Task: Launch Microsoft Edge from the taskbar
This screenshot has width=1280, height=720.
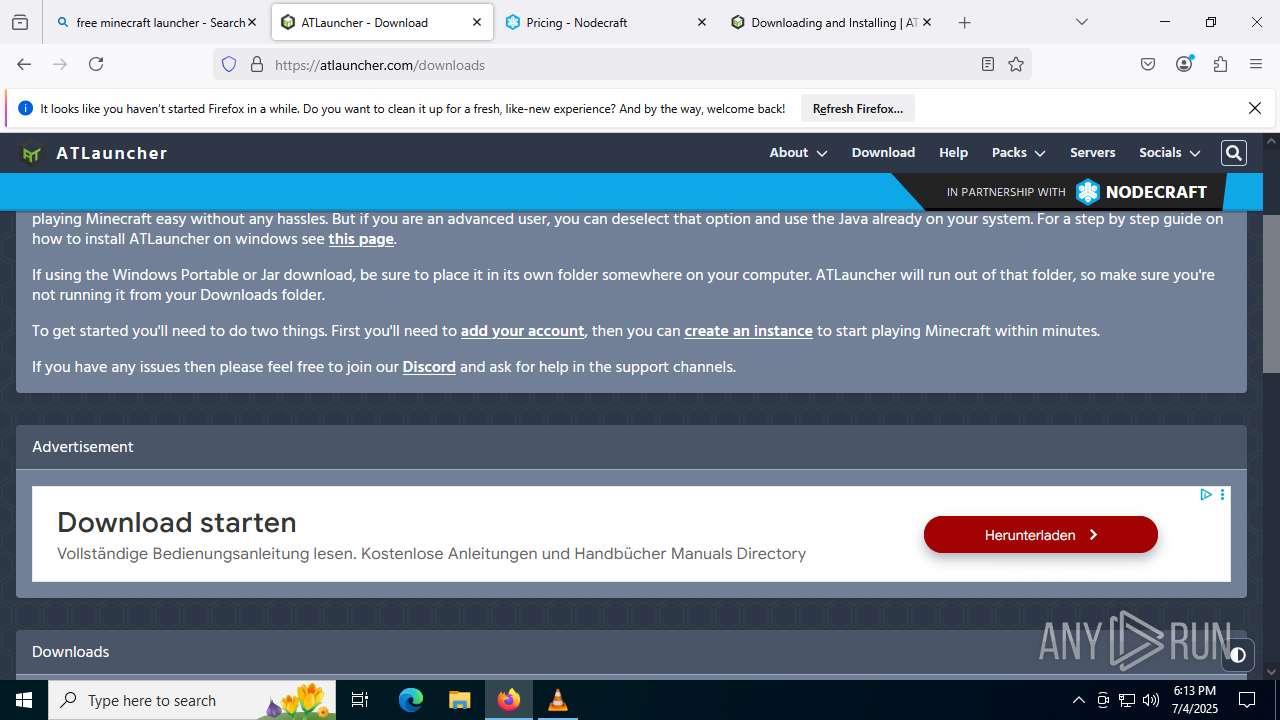Action: click(411, 700)
